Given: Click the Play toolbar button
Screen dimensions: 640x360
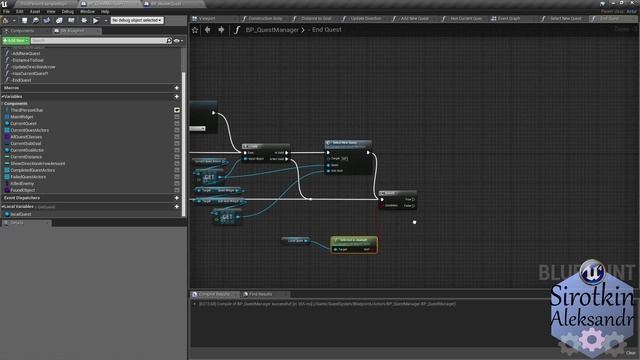Looking at the screenshot, I should 96,20.
